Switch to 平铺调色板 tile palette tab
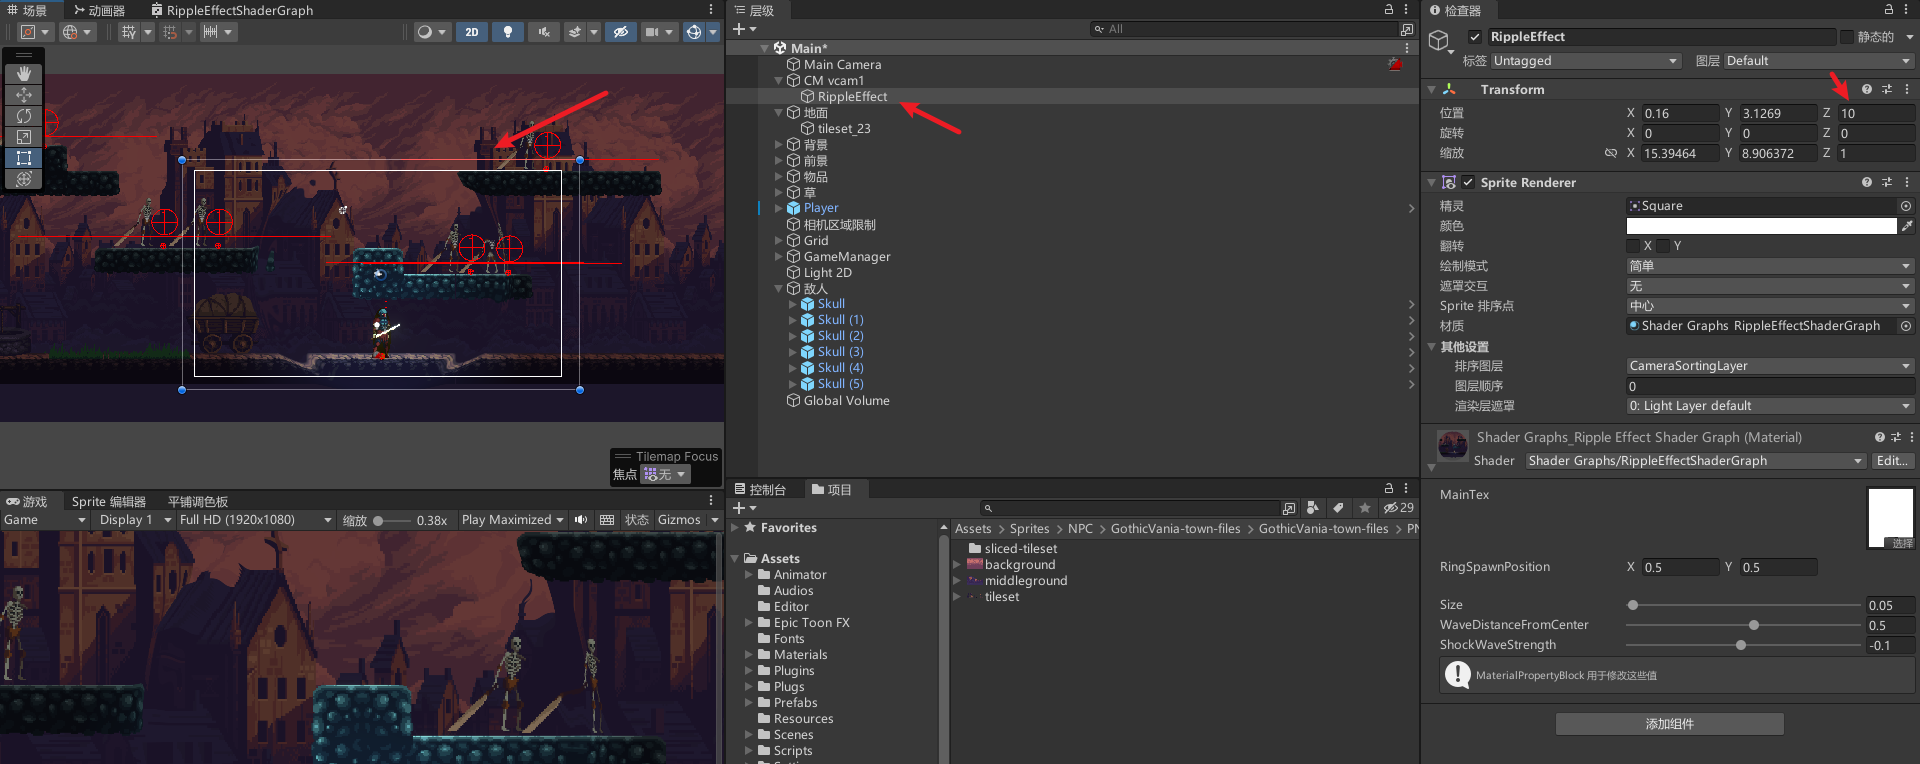 [198, 502]
